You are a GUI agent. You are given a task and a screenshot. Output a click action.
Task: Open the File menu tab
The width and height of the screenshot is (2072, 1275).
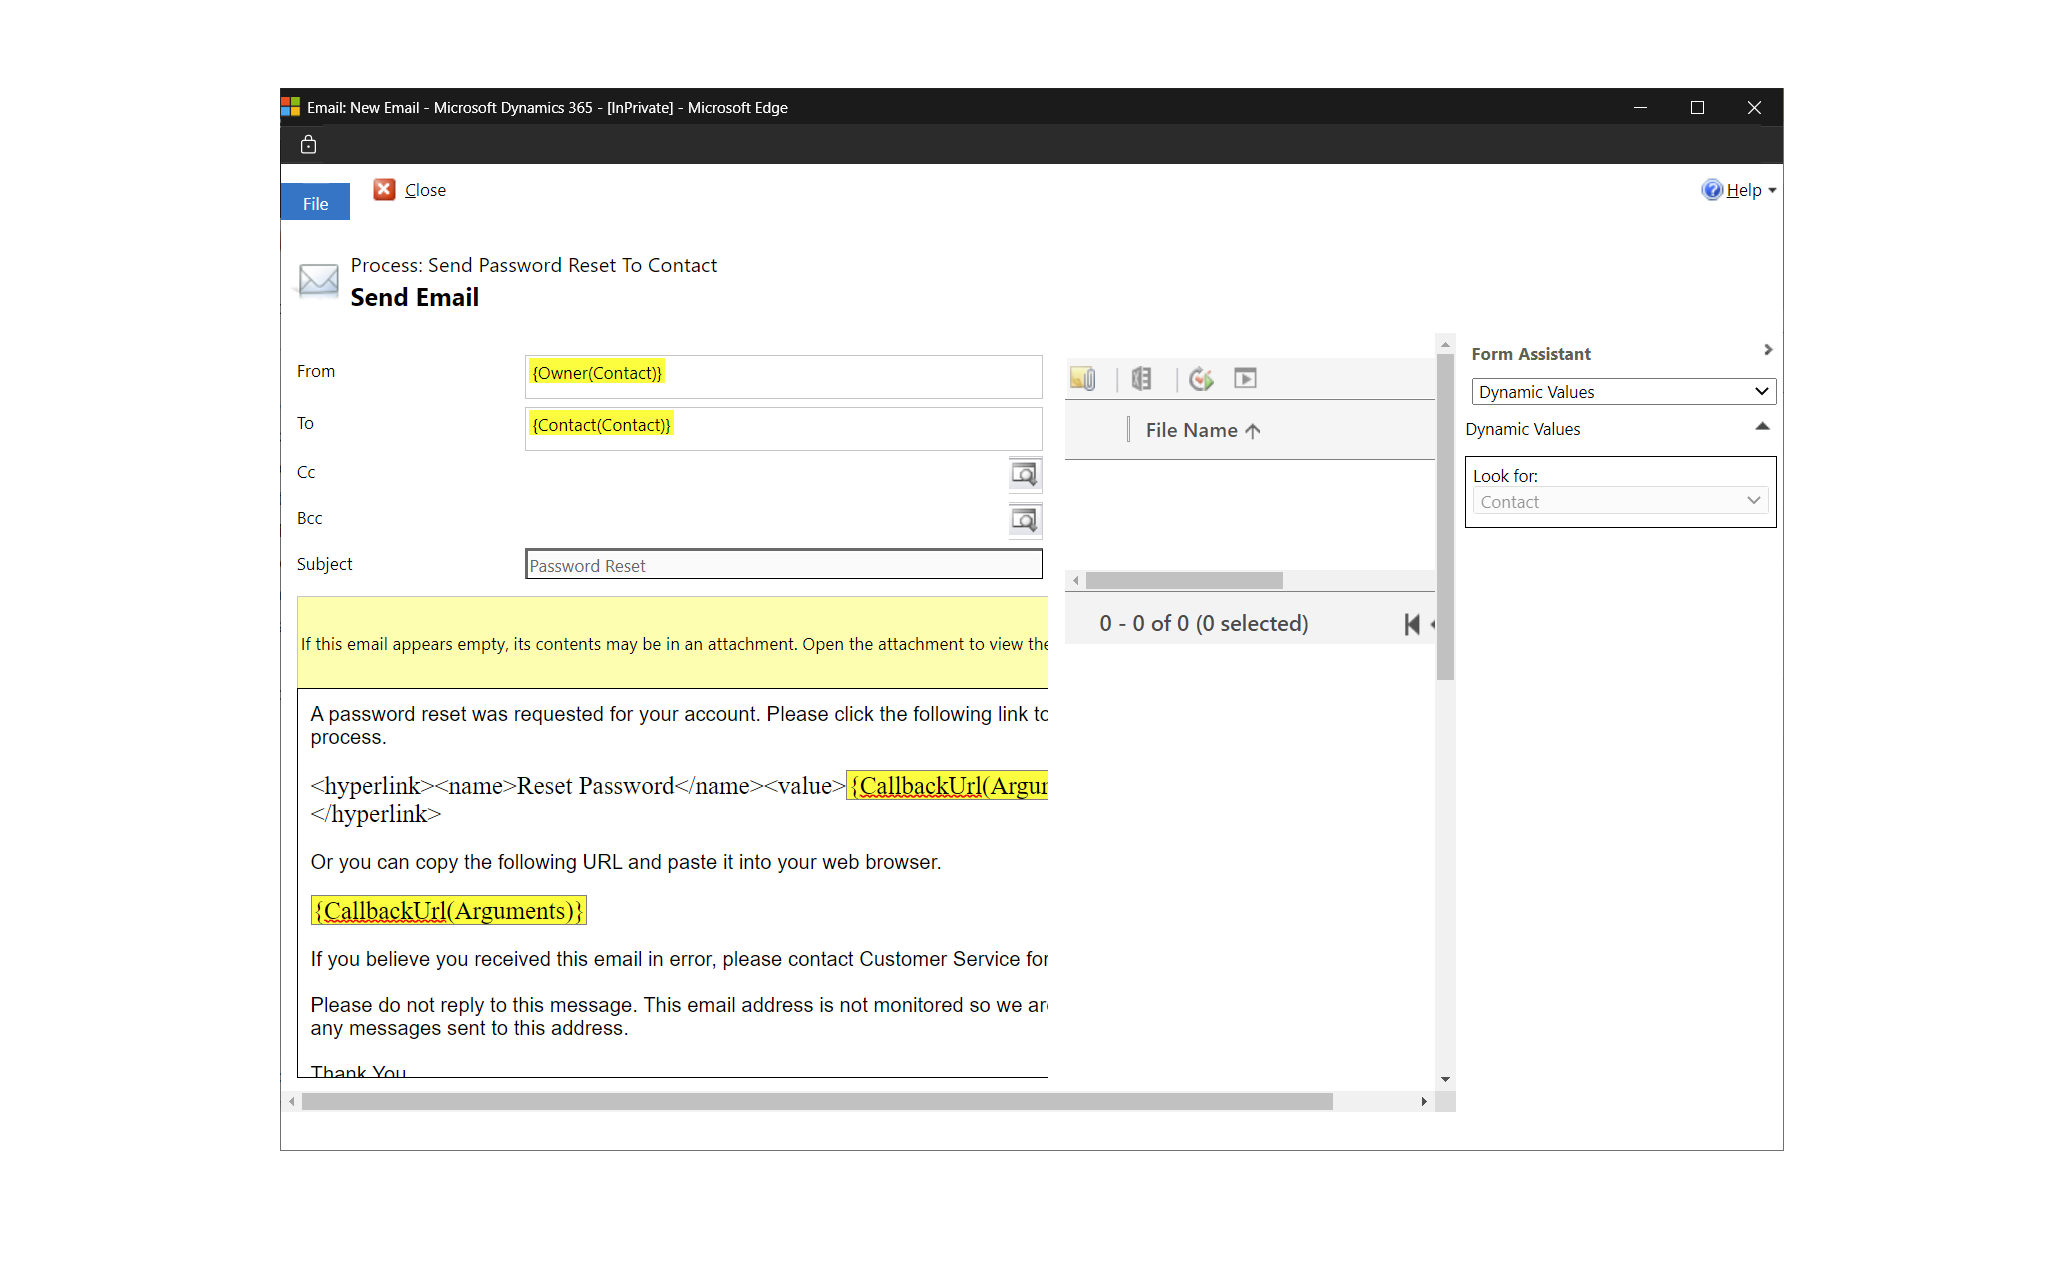315,203
